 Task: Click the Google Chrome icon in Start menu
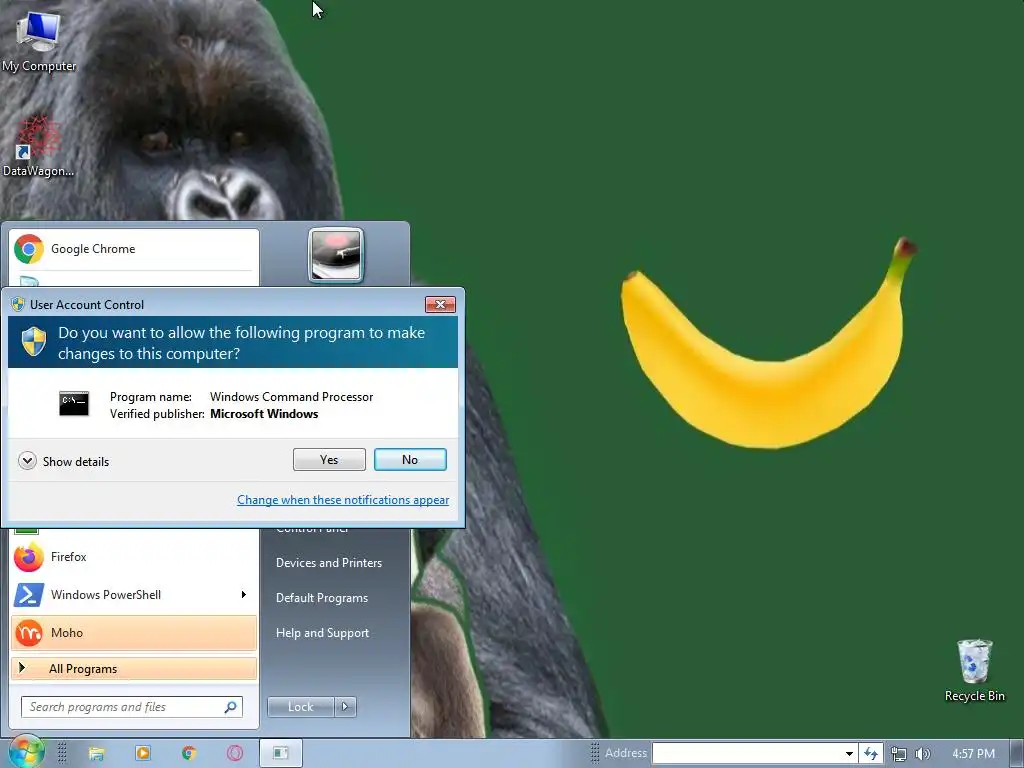[x=29, y=249]
